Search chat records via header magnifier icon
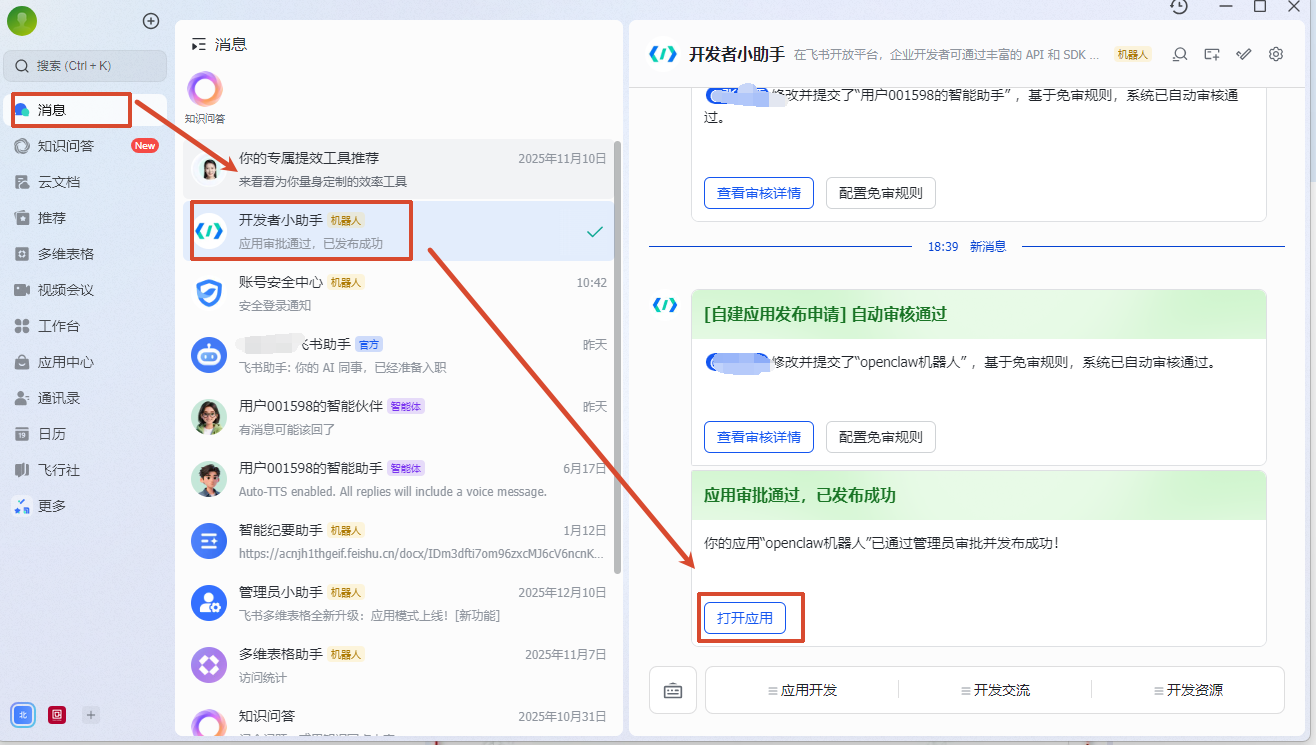This screenshot has height=745, width=1316. (1180, 54)
